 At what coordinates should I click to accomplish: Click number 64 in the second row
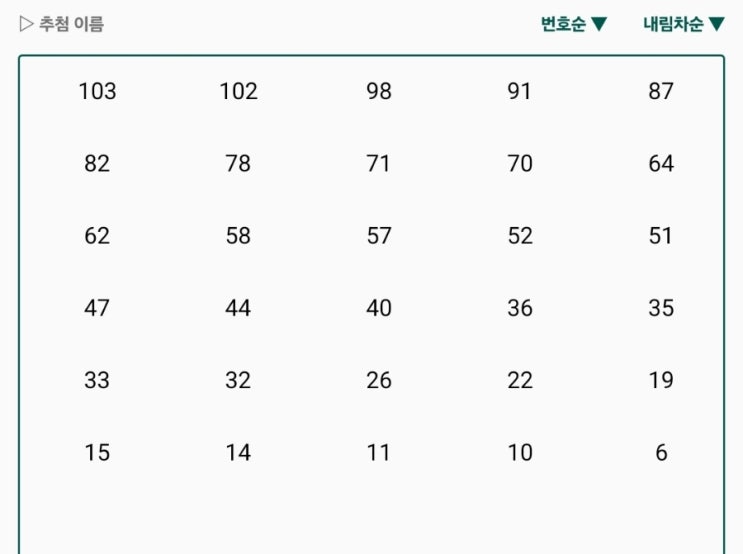click(661, 163)
